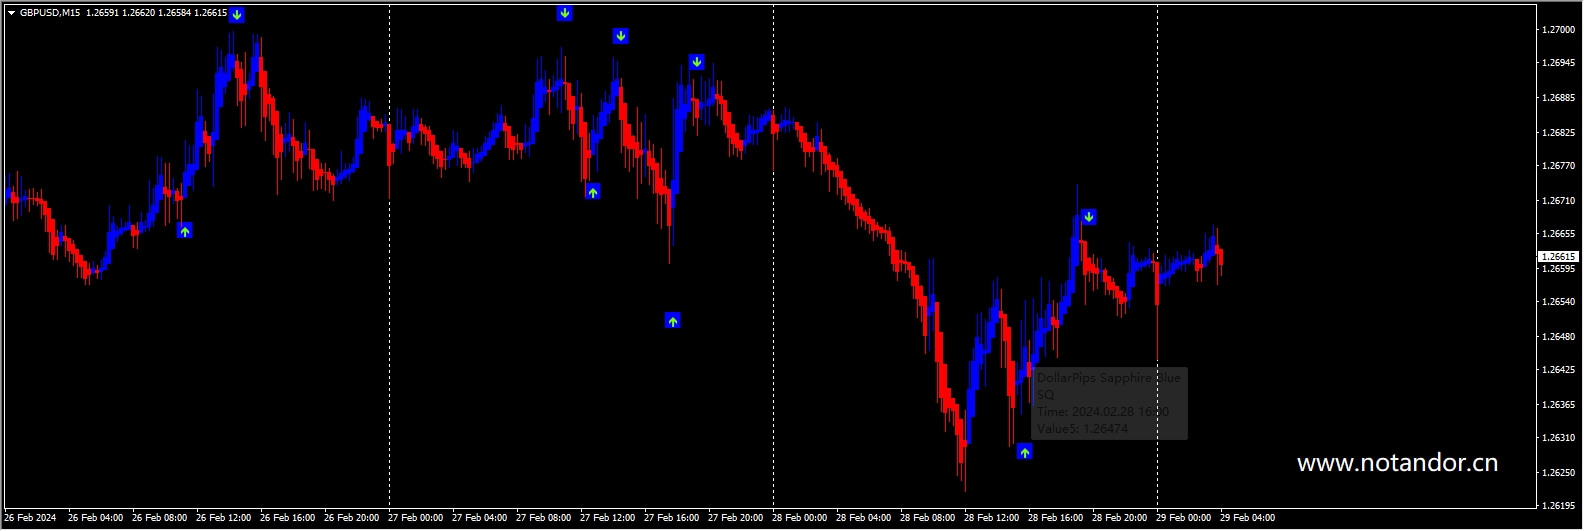Viewport: 1584px width, 531px height.
Task: Click the 26 Feb 12:00 time label
Action: coord(224,518)
